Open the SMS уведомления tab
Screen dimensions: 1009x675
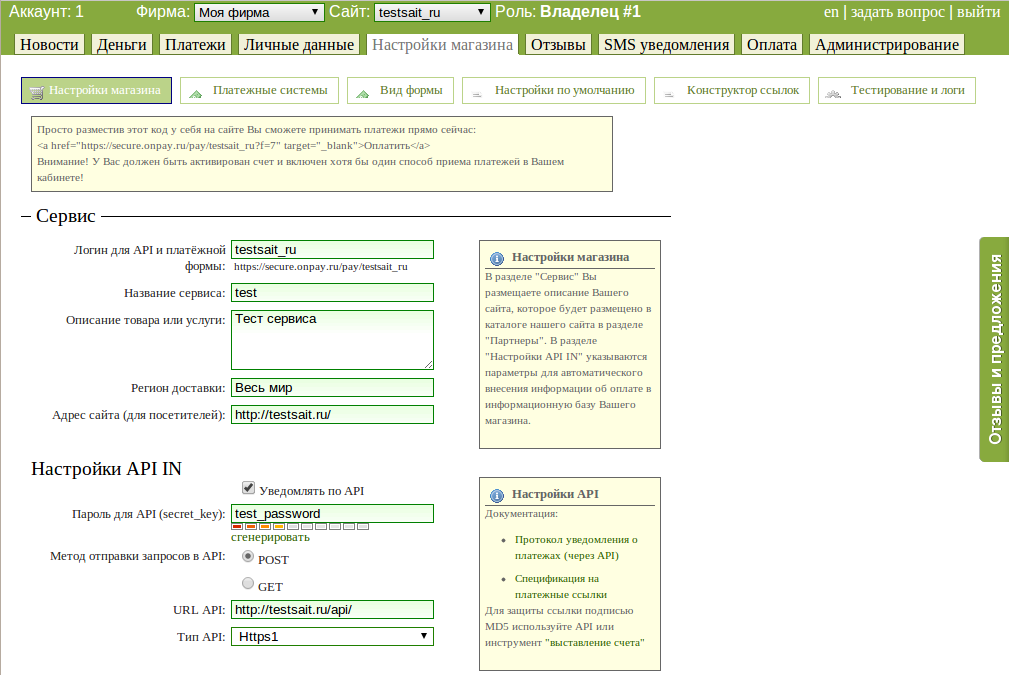pyautogui.click(x=666, y=45)
